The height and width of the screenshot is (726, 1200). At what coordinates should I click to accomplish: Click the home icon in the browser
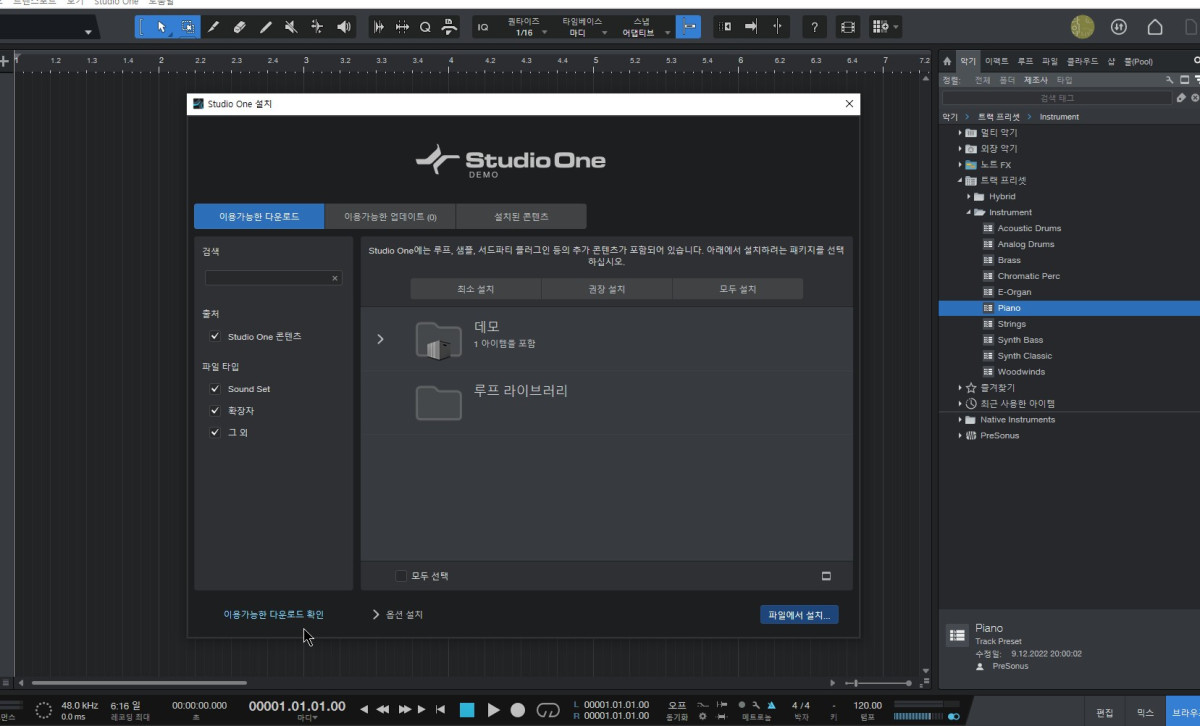[x=947, y=61]
